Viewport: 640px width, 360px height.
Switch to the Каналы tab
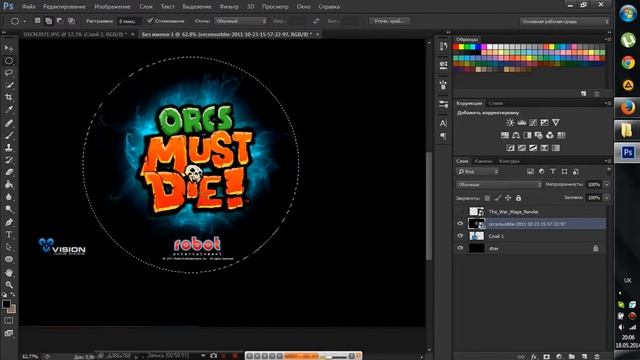[483, 161]
